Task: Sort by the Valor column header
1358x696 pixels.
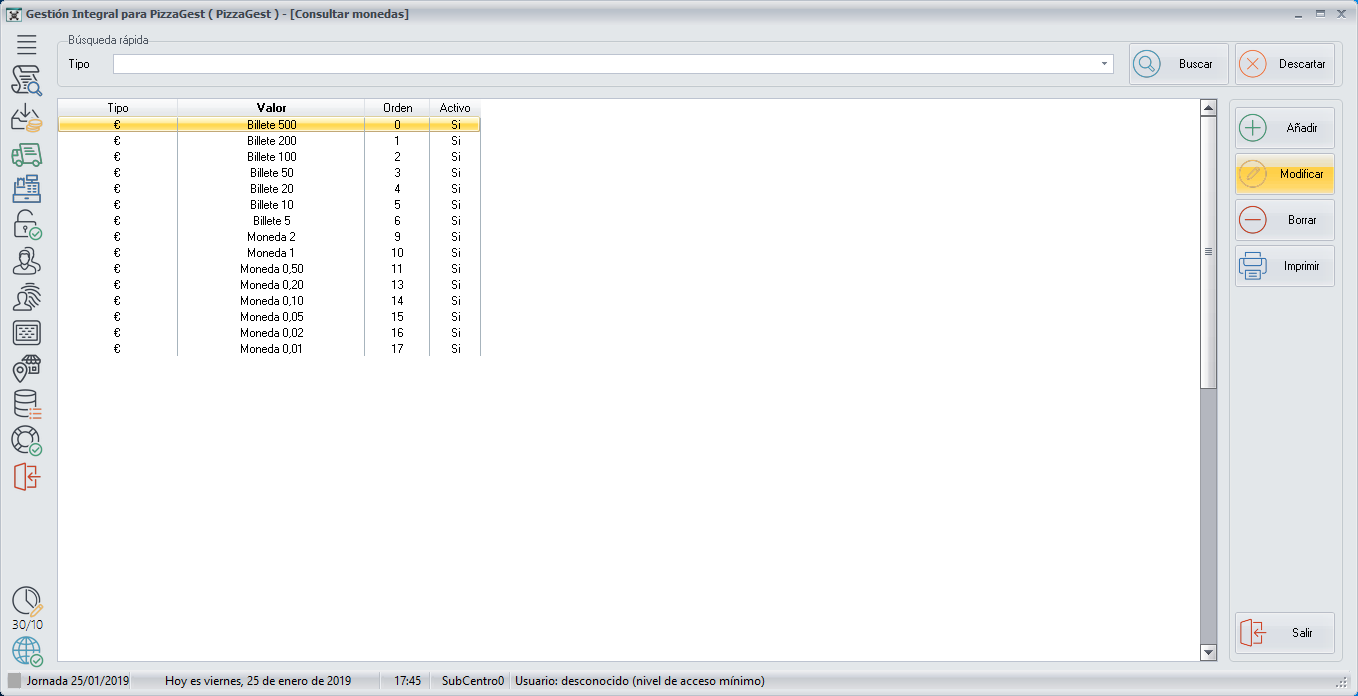Action: (271, 108)
